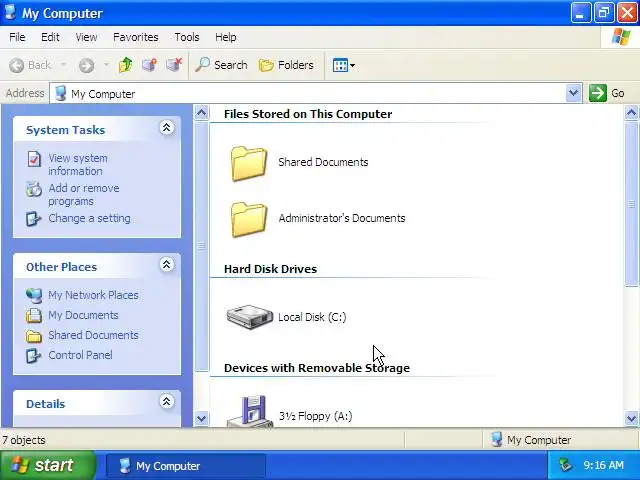
Task: Open My Documents in Other Places
Action: [83, 315]
